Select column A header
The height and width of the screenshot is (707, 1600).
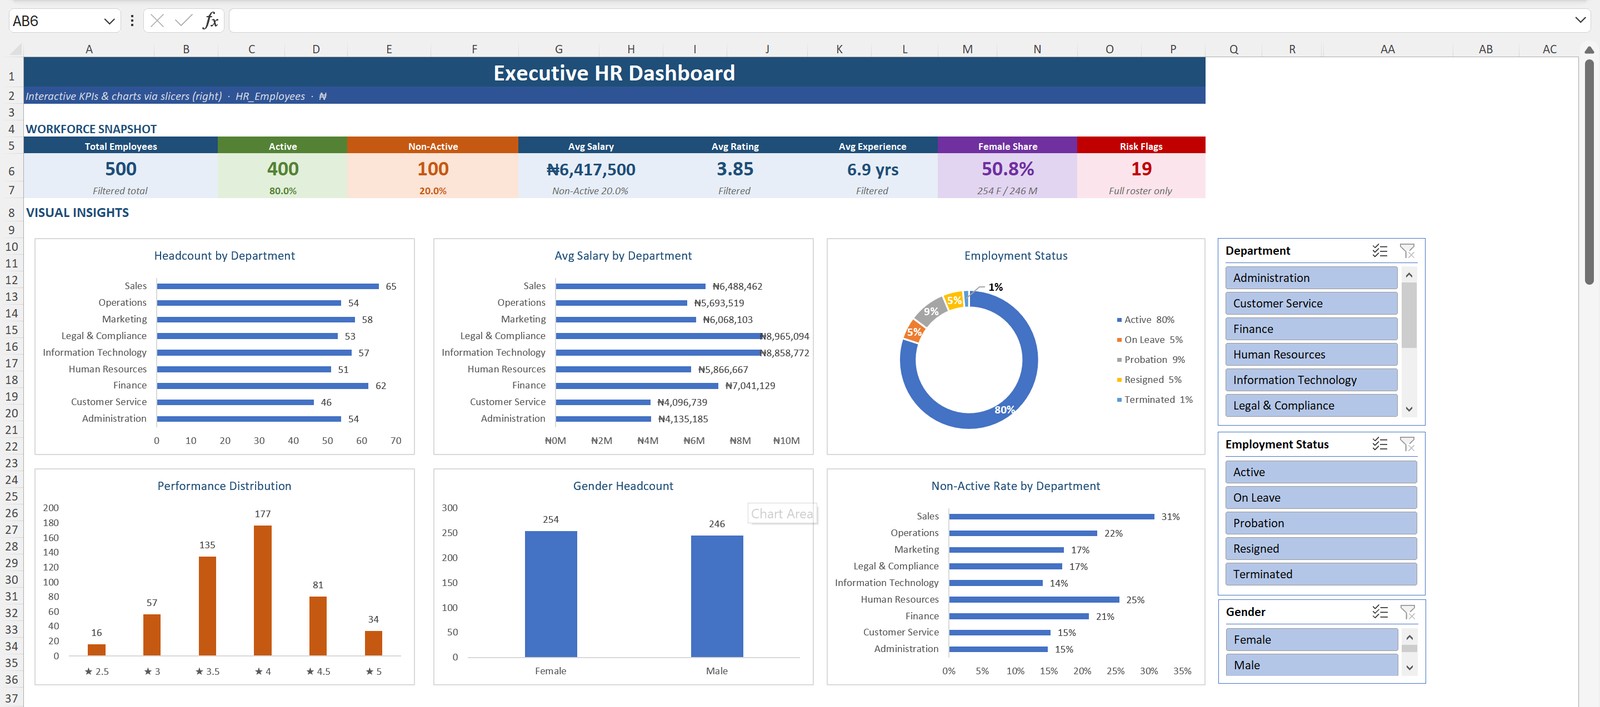tap(89, 49)
